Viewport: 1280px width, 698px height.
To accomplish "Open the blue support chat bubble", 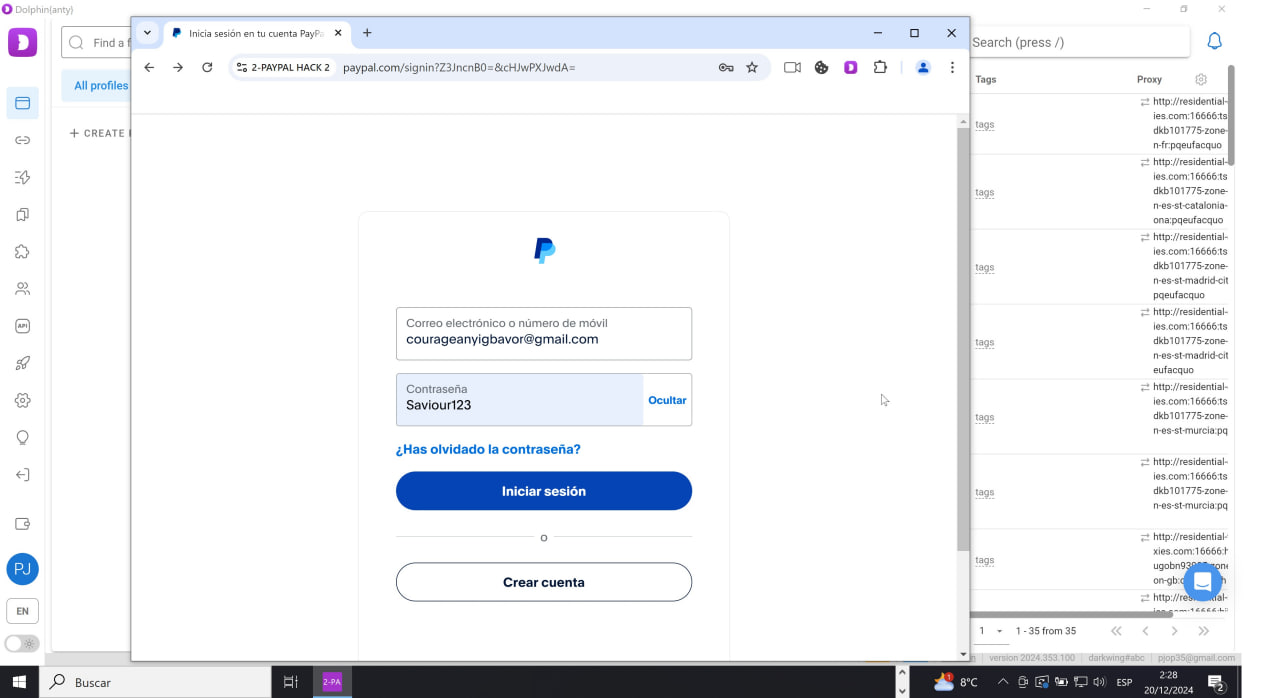I will [1203, 581].
